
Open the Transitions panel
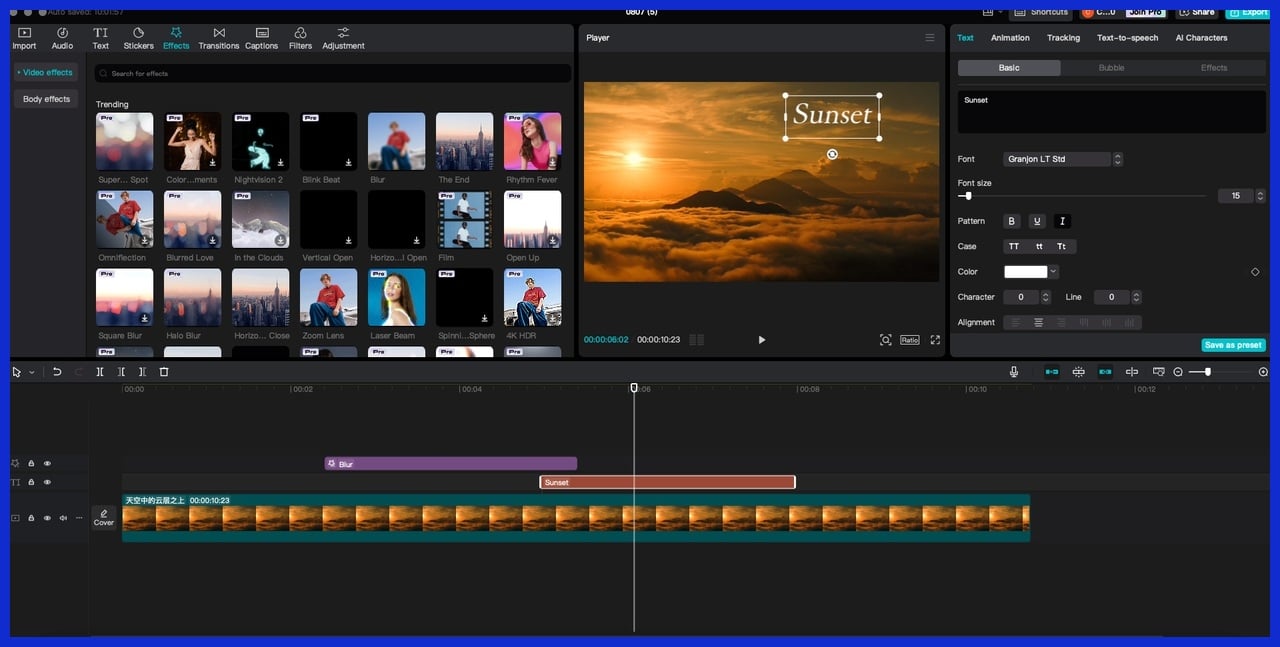[x=218, y=37]
